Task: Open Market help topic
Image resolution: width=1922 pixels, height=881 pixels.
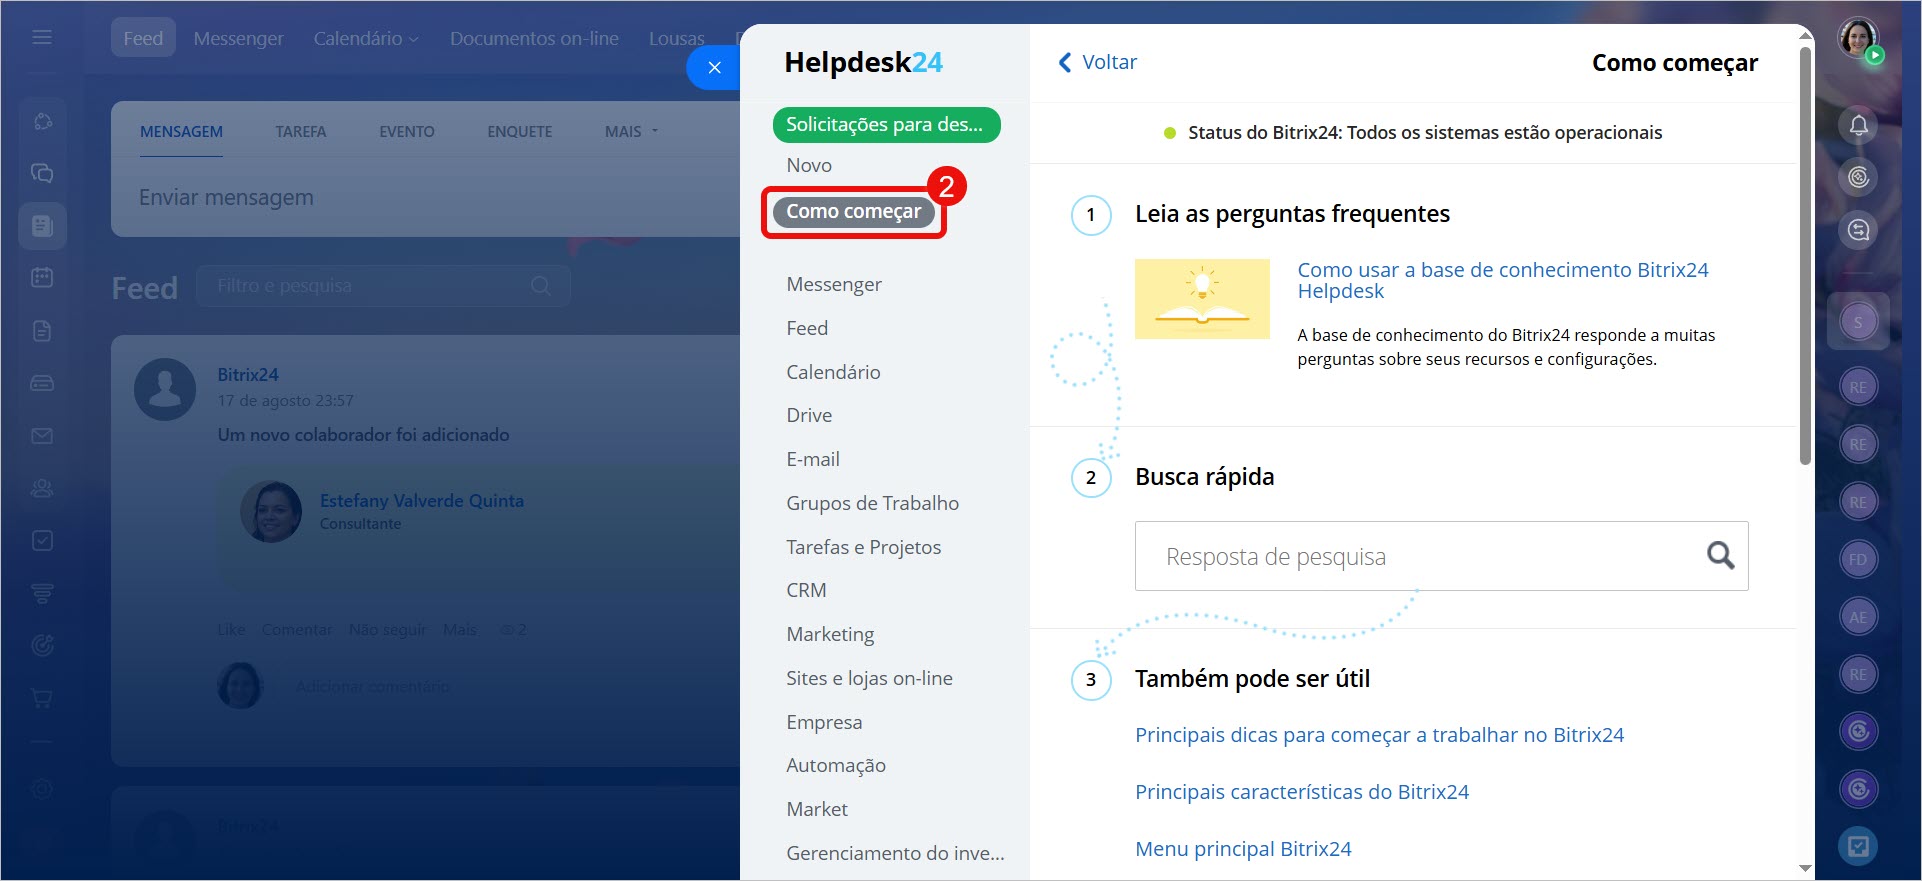Action: tap(817, 809)
